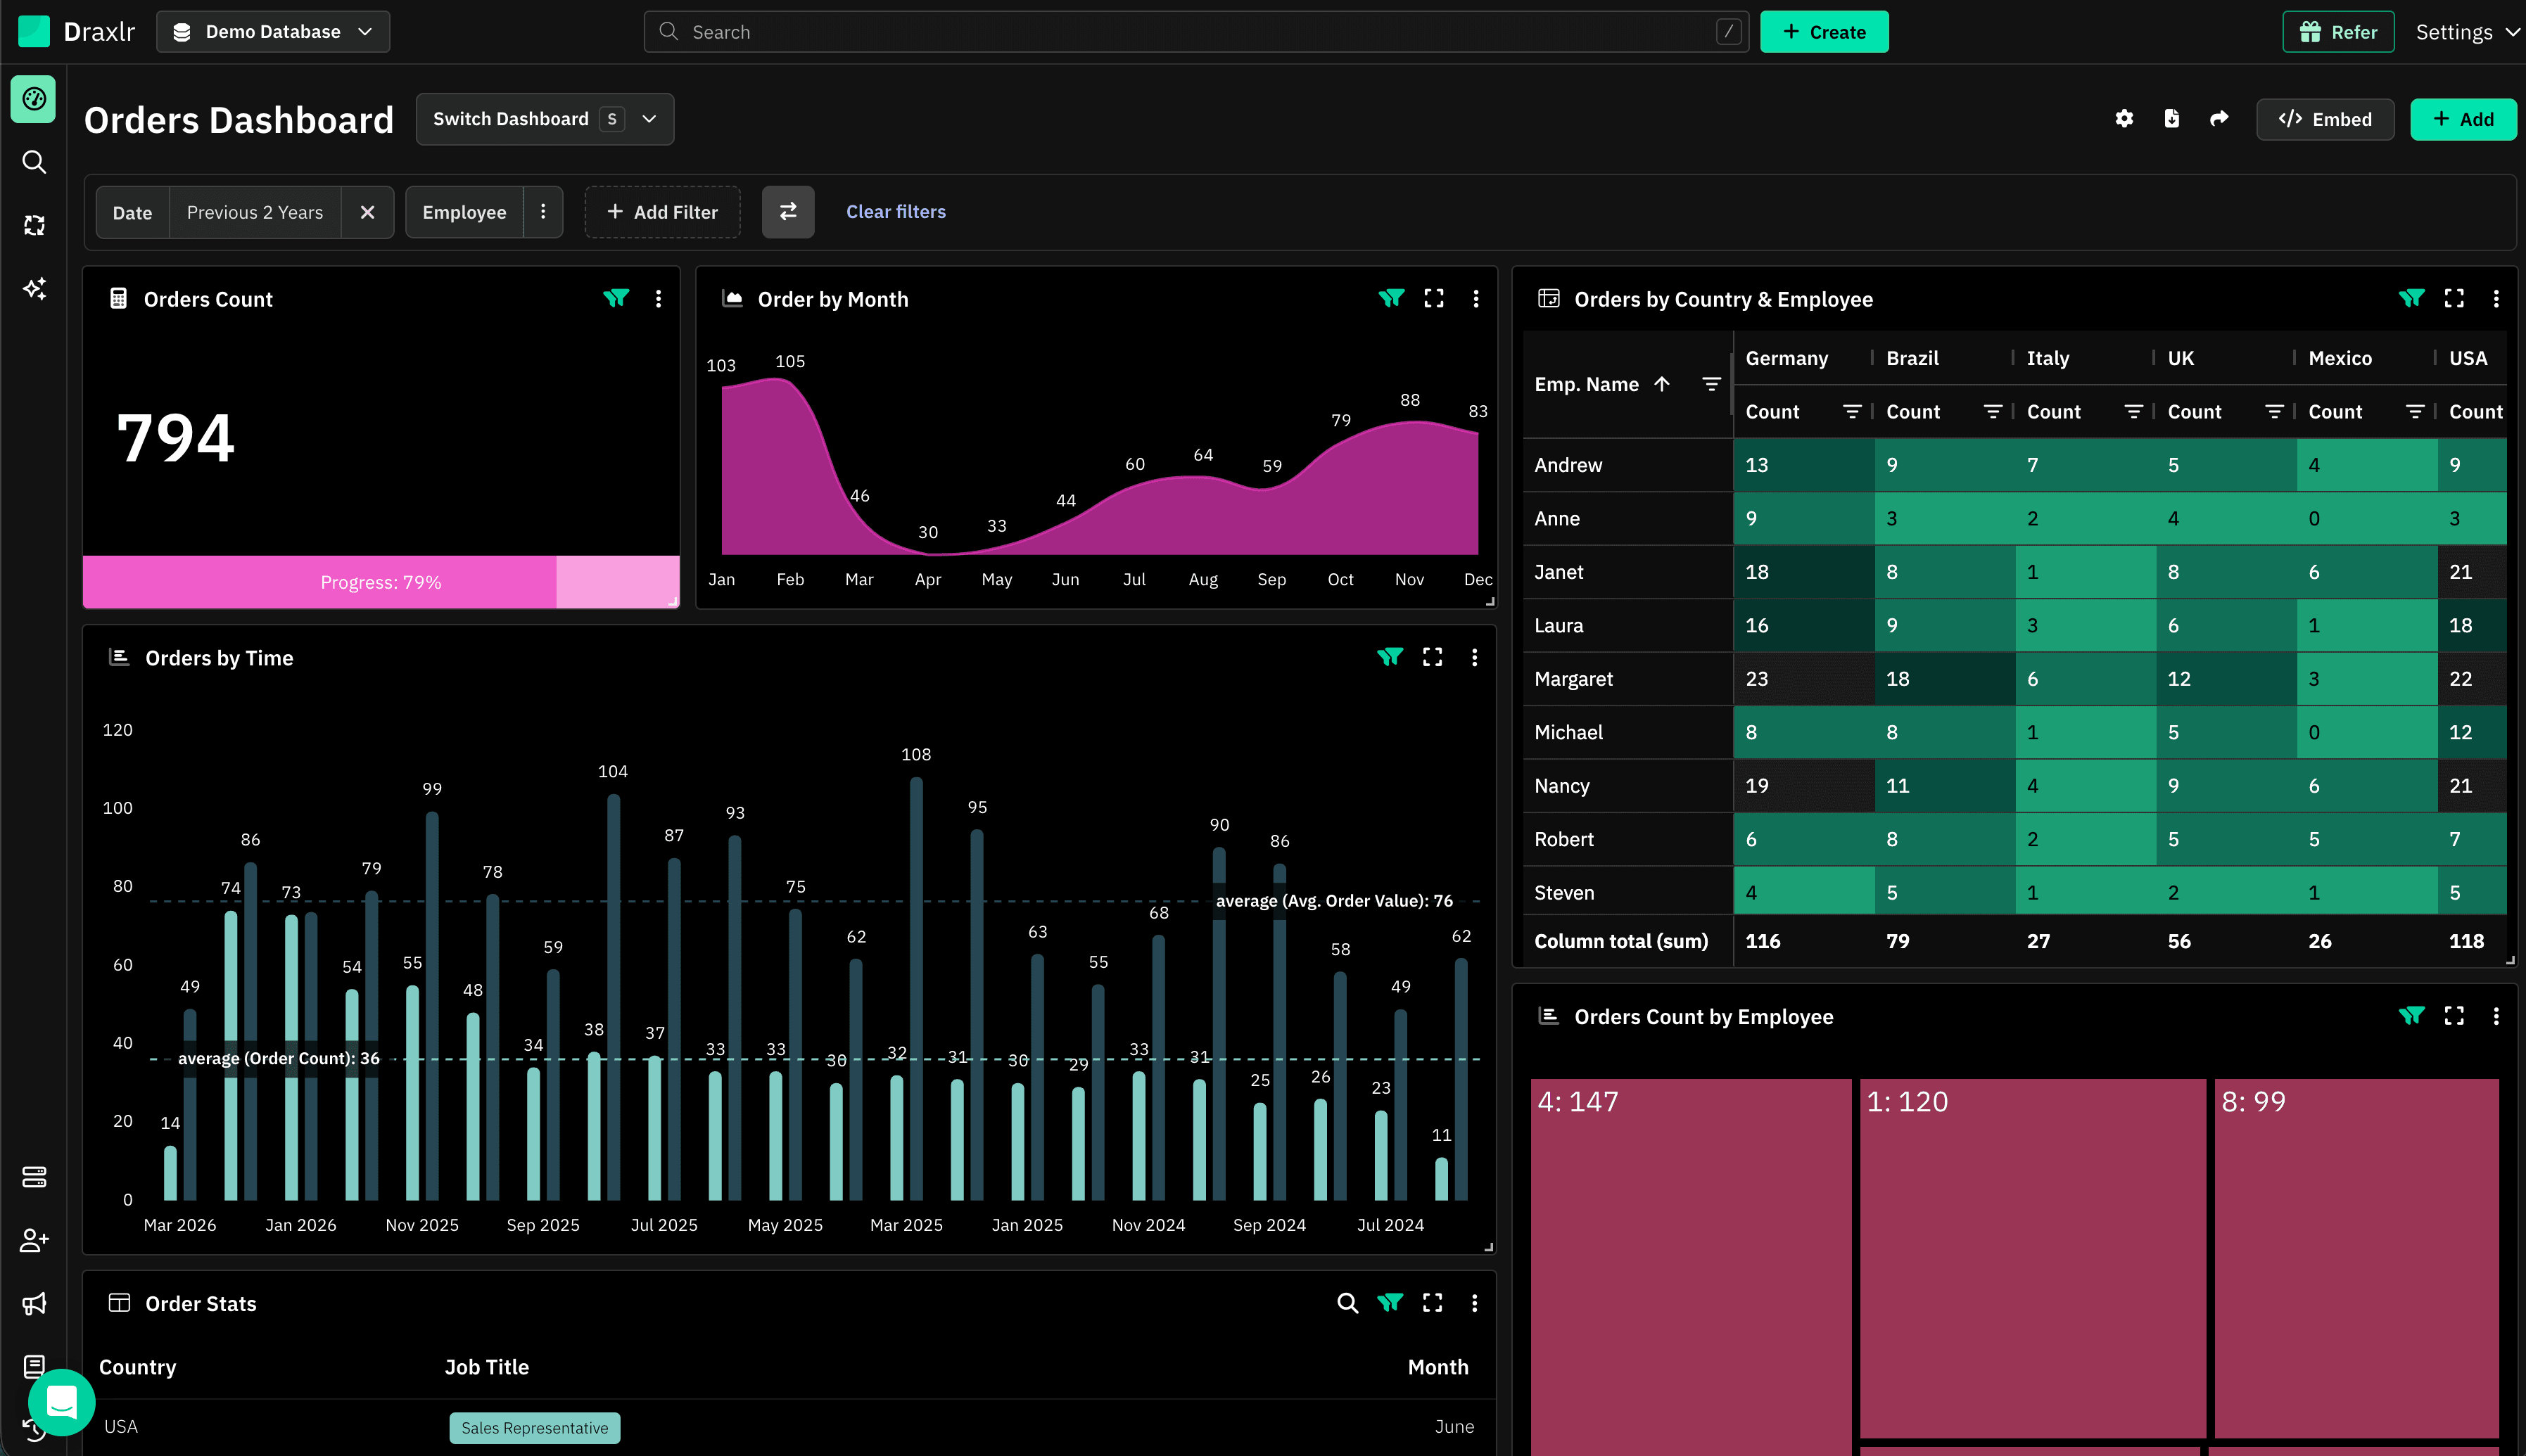Click the green Add button

tap(2463, 119)
